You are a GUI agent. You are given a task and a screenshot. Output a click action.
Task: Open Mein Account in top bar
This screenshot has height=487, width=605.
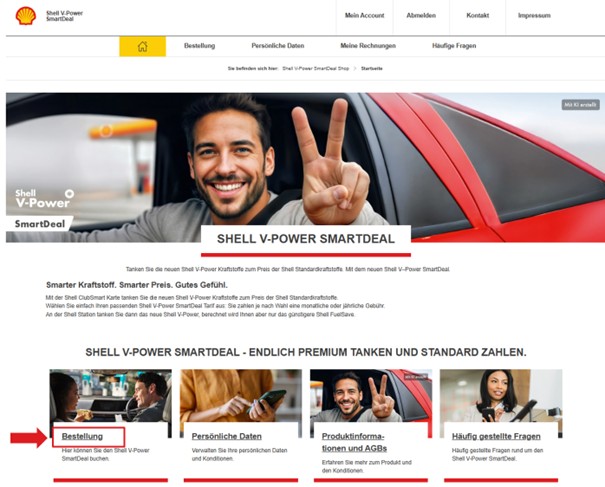tap(364, 16)
